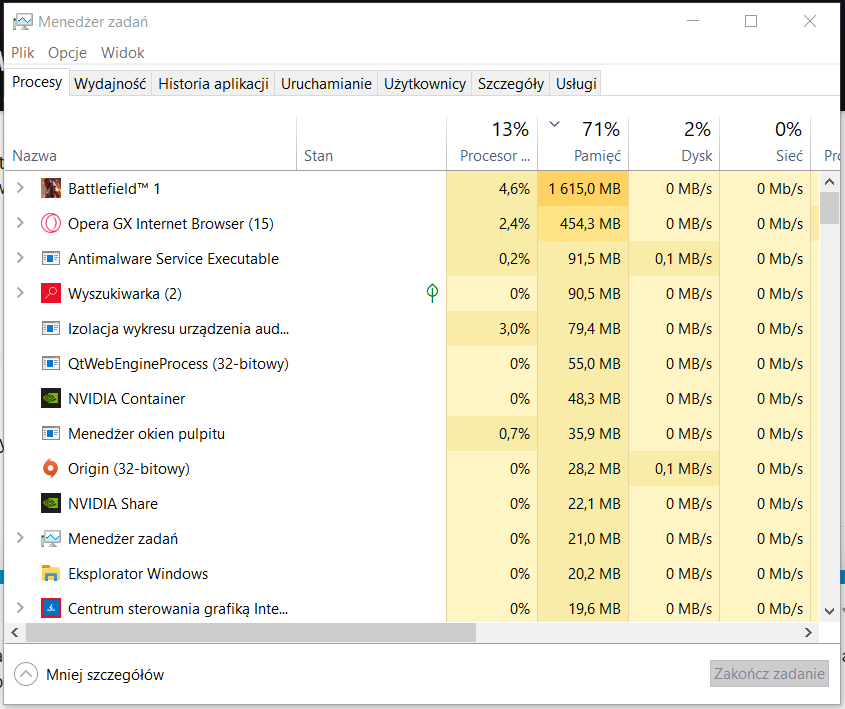
Task: Click the NVIDIA Share icon
Action: (x=51, y=503)
